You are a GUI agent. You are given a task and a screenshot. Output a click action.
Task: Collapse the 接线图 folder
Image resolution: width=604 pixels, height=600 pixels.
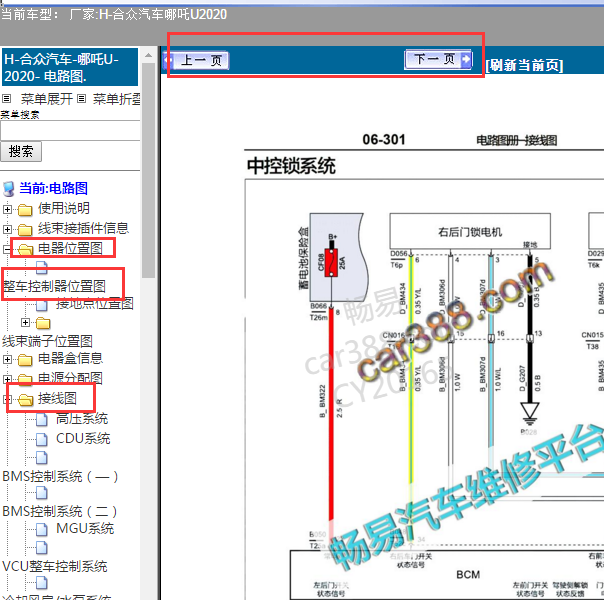click(7, 399)
